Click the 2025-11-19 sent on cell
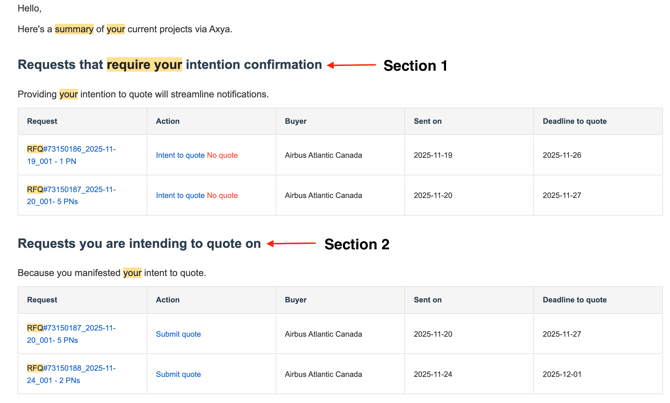 [433, 156]
